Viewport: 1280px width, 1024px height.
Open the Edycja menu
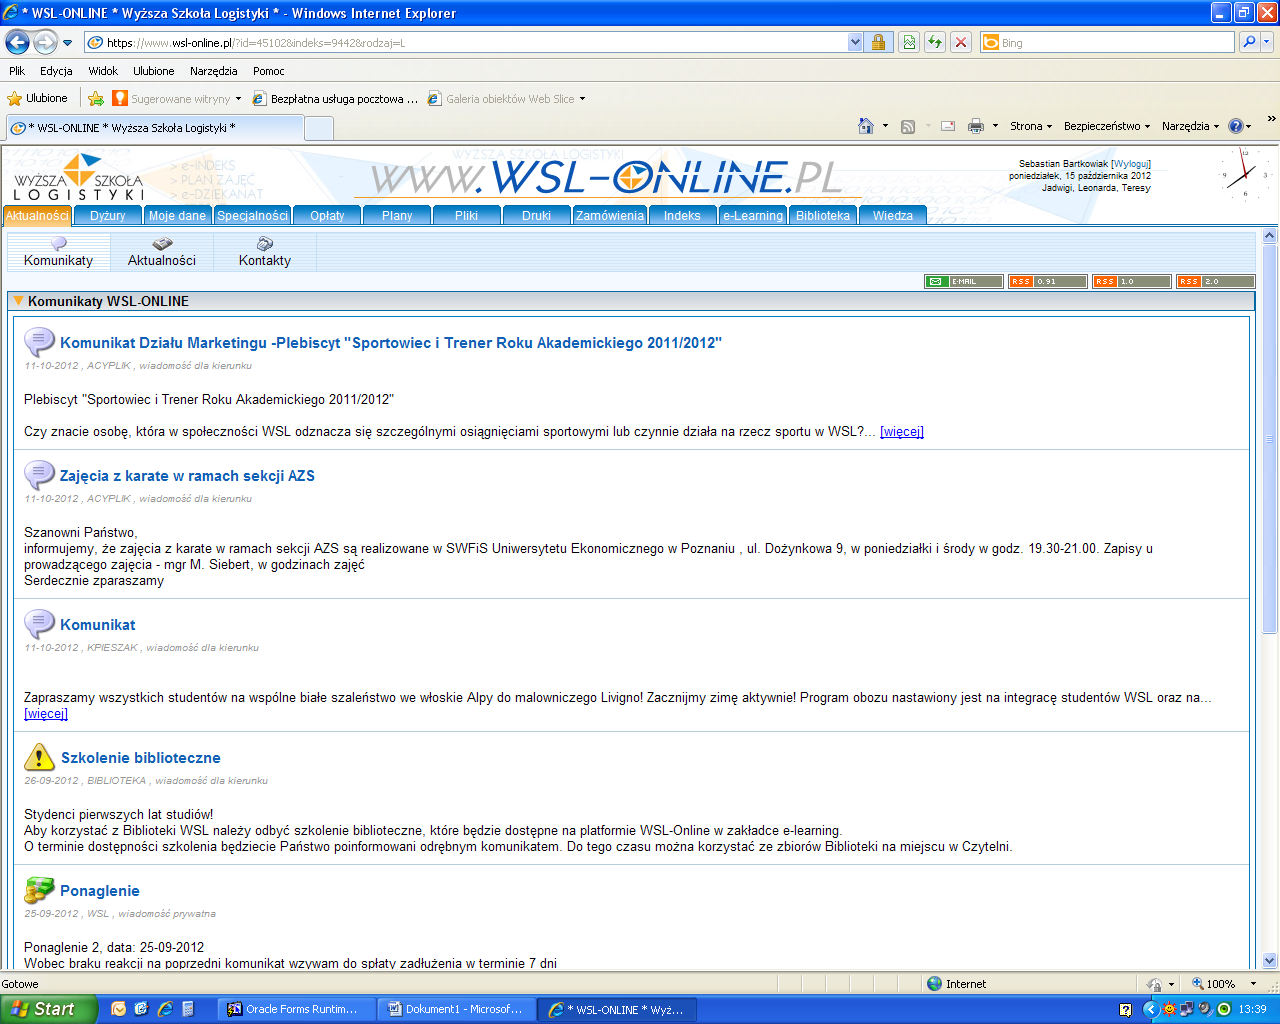click(56, 71)
